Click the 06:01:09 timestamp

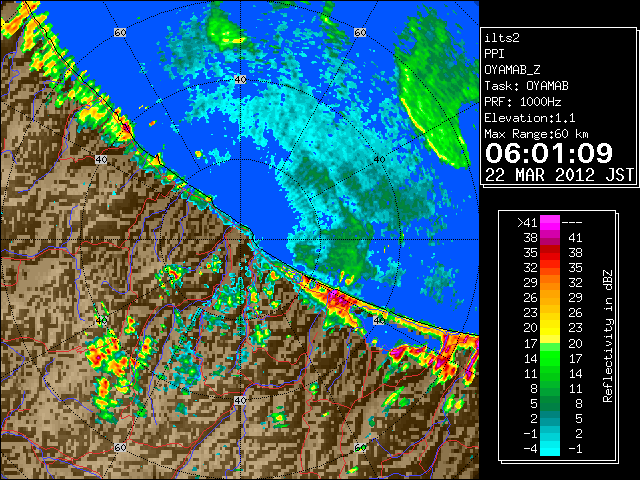click(549, 153)
